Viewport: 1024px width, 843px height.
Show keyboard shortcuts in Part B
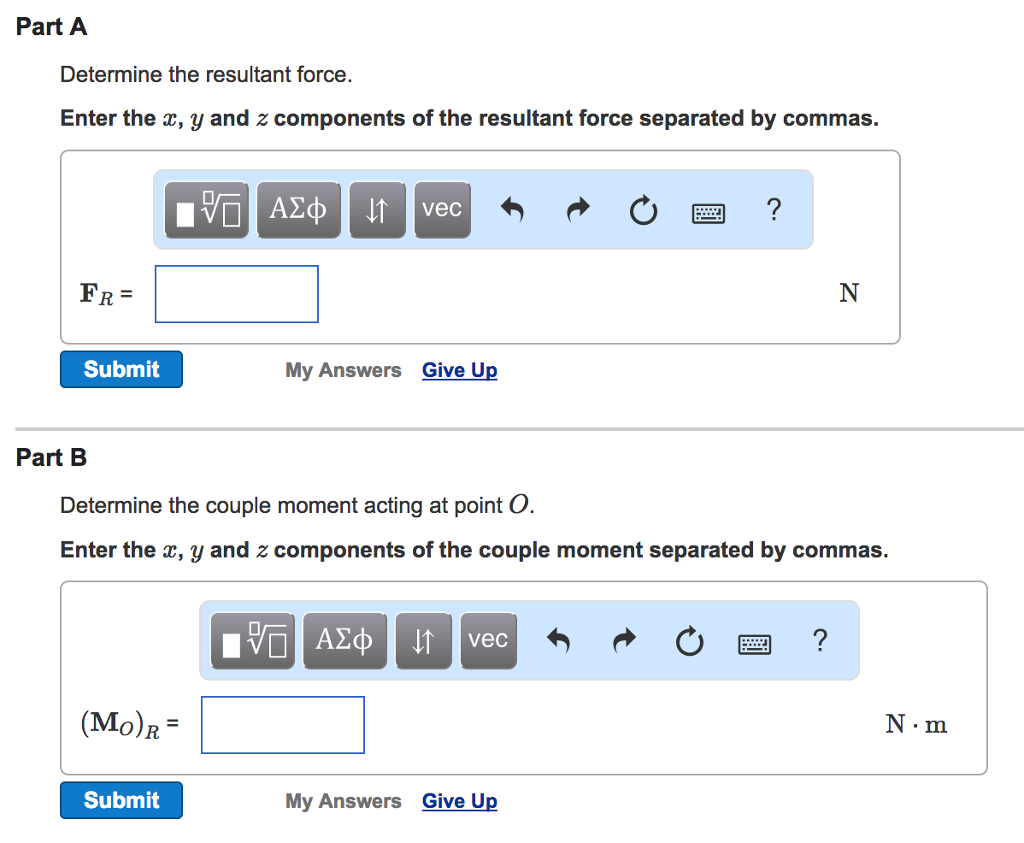tap(754, 644)
